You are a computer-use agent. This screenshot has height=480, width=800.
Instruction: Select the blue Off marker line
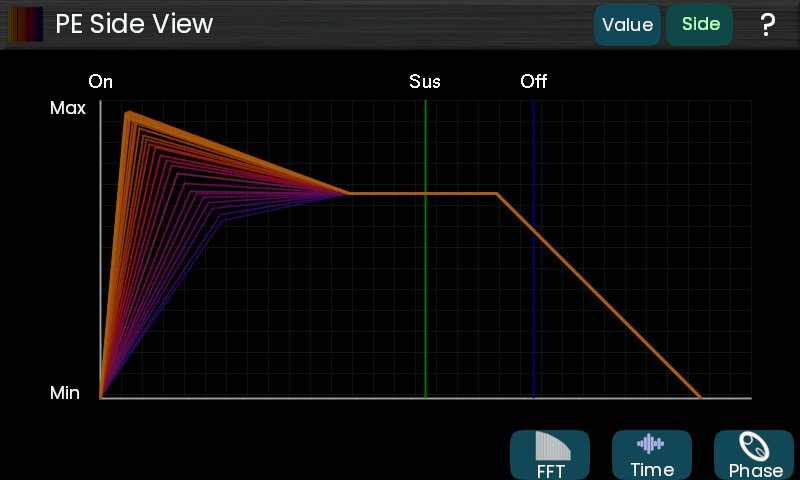[533, 300]
